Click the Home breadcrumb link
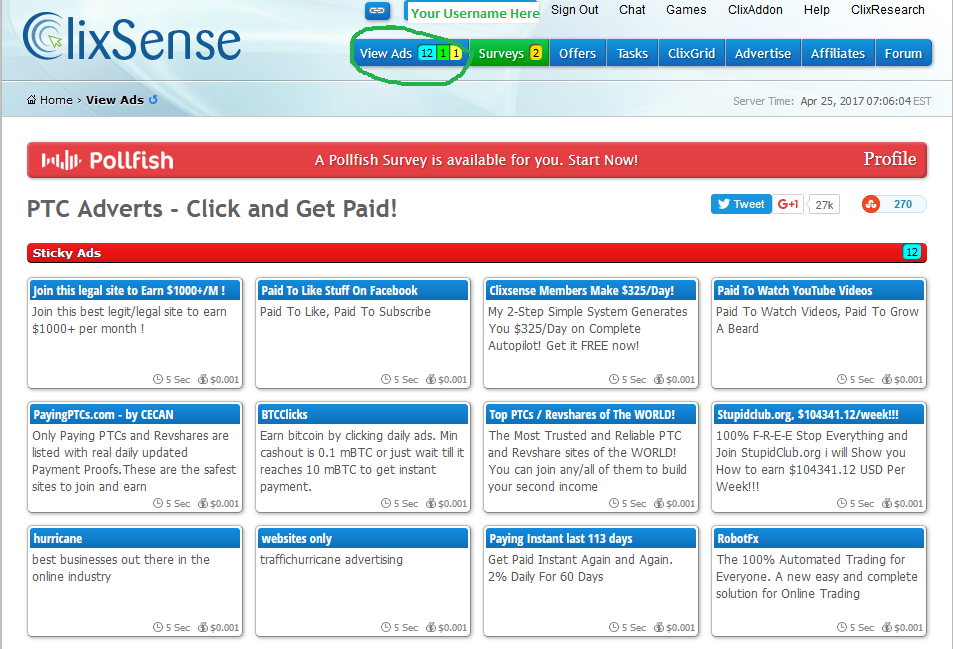The height and width of the screenshot is (649, 953). pyautogui.click(x=56, y=100)
